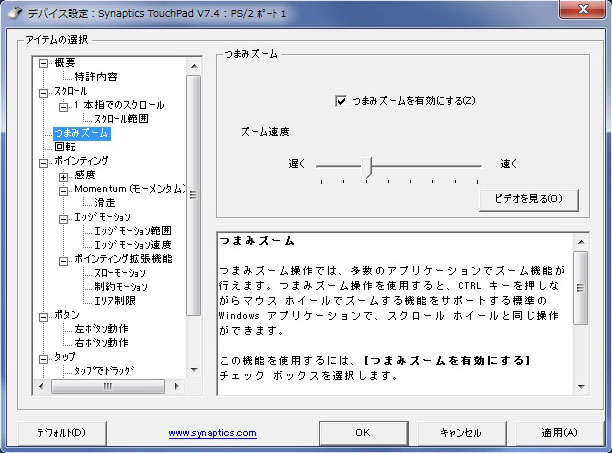Screen dimensions: 612x453
Task: Collapse the エッジモーション node
Action: tap(63, 219)
